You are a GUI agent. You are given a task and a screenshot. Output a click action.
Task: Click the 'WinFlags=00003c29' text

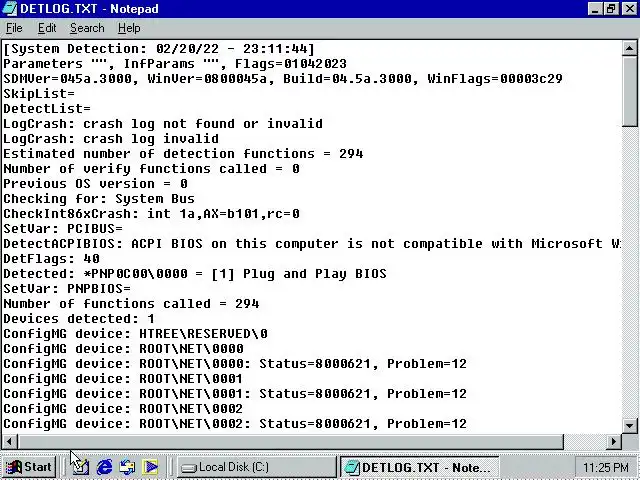[x=495, y=78]
